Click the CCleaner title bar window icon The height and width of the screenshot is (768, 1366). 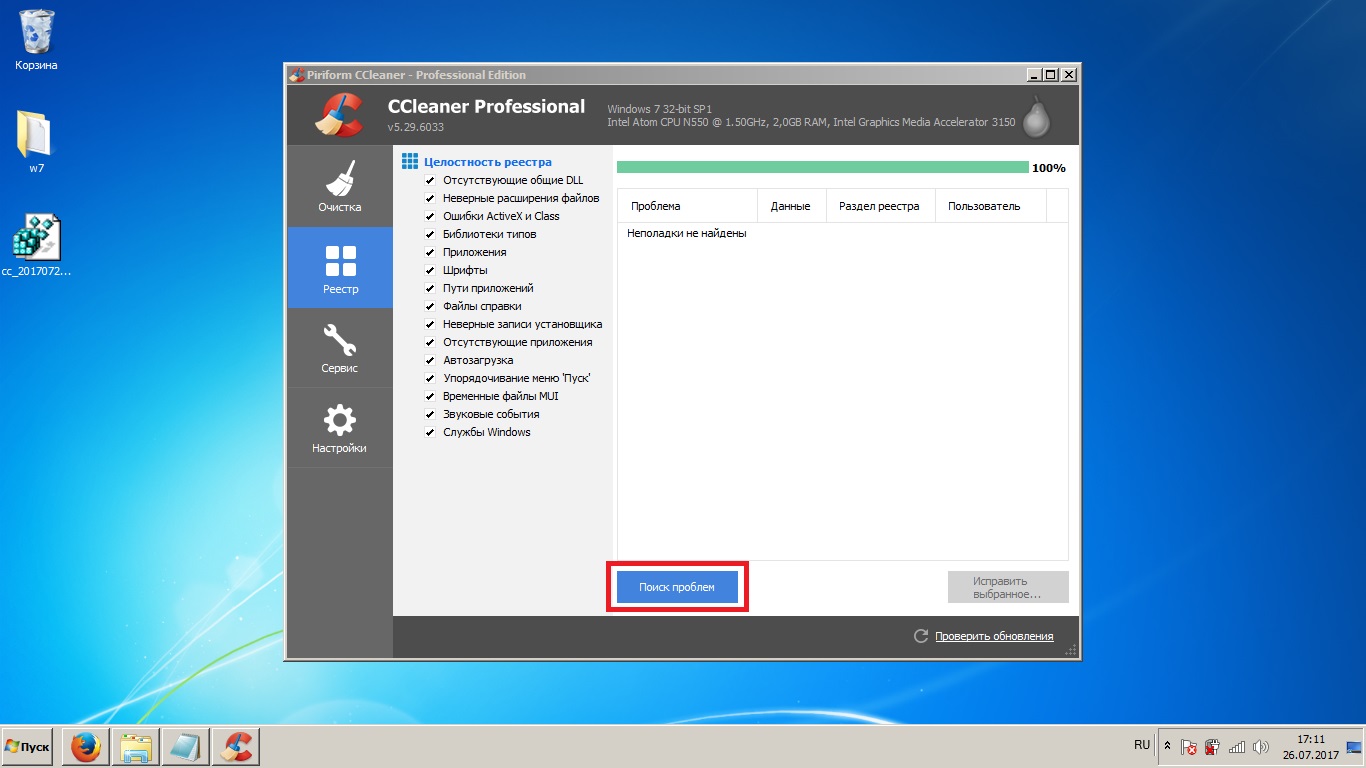(x=296, y=75)
